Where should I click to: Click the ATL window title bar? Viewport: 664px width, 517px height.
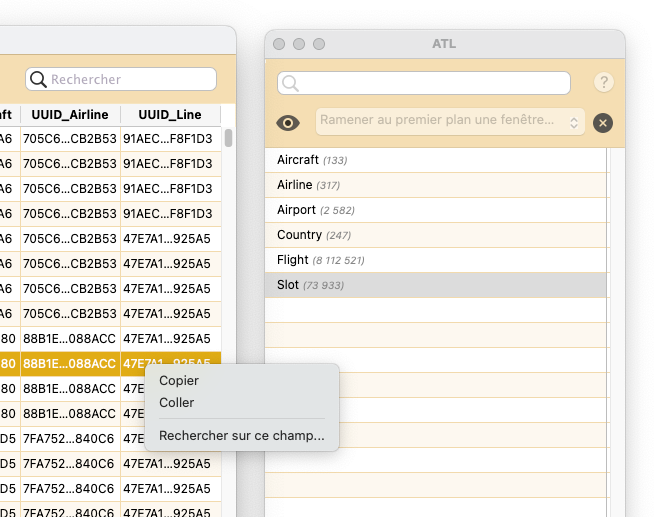(445, 44)
